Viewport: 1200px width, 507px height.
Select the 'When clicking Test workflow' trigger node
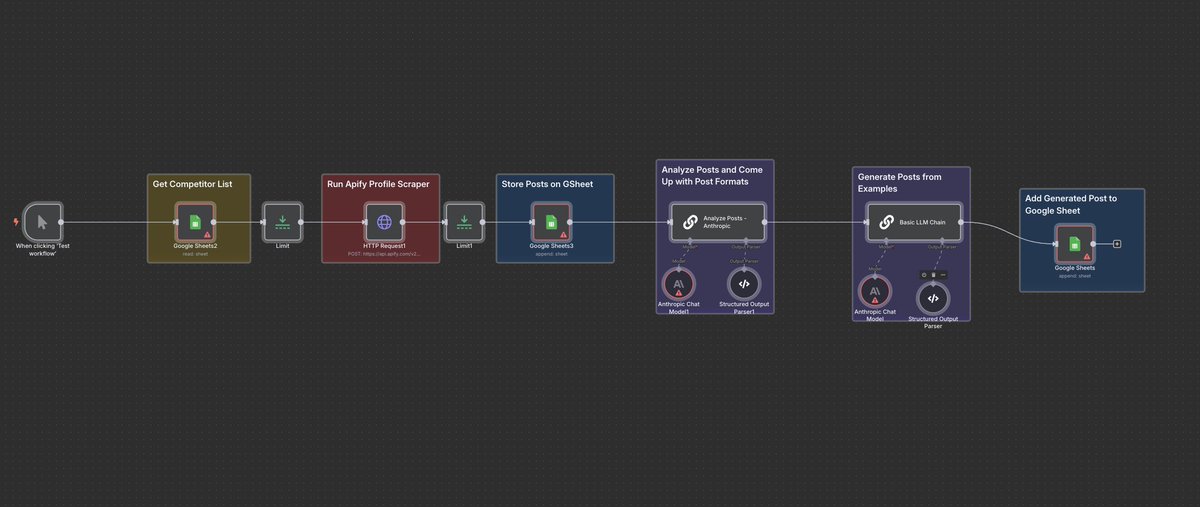pos(42,222)
